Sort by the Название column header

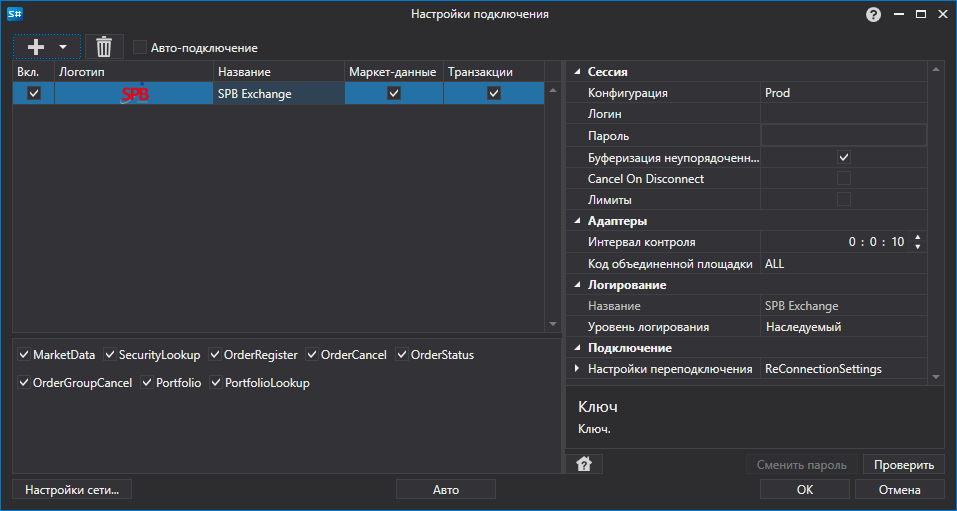point(279,71)
